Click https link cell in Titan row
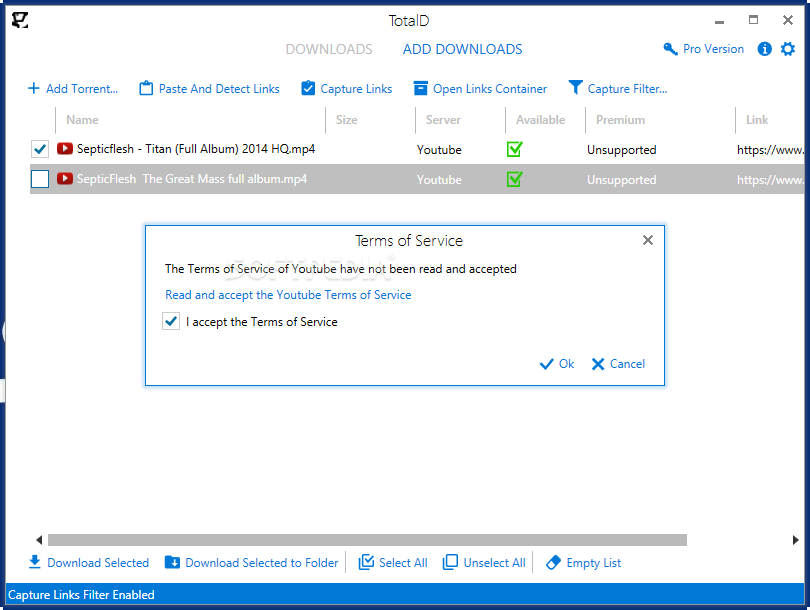The height and width of the screenshot is (610, 810). (x=770, y=150)
